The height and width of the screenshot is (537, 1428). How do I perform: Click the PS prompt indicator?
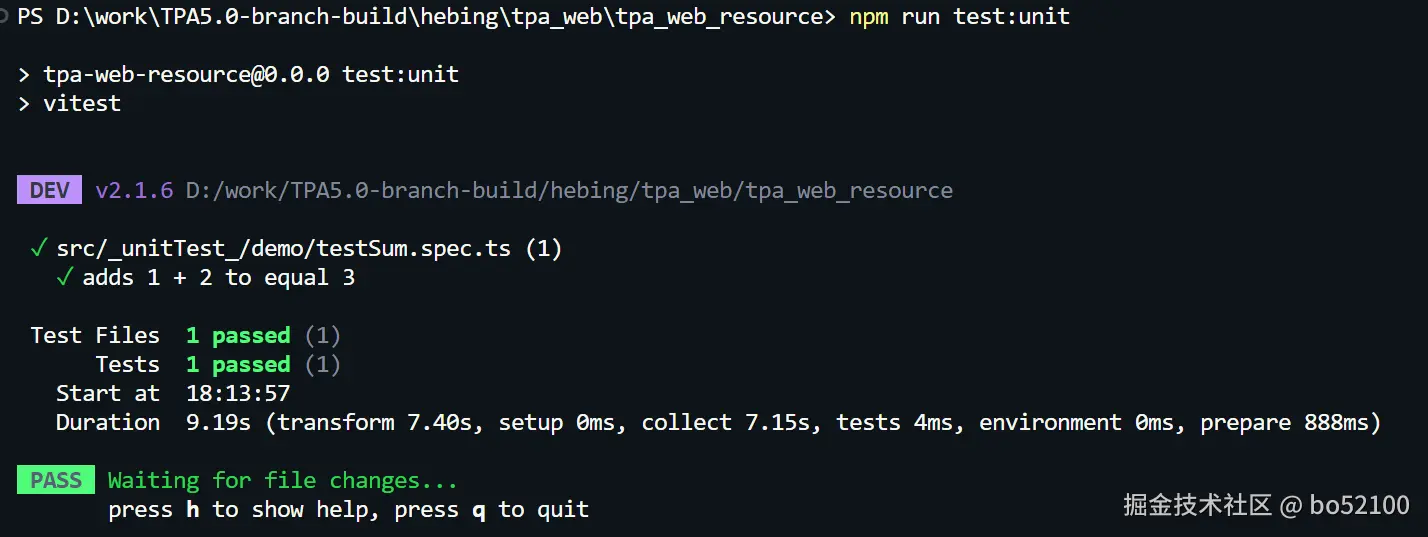pos(29,16)
